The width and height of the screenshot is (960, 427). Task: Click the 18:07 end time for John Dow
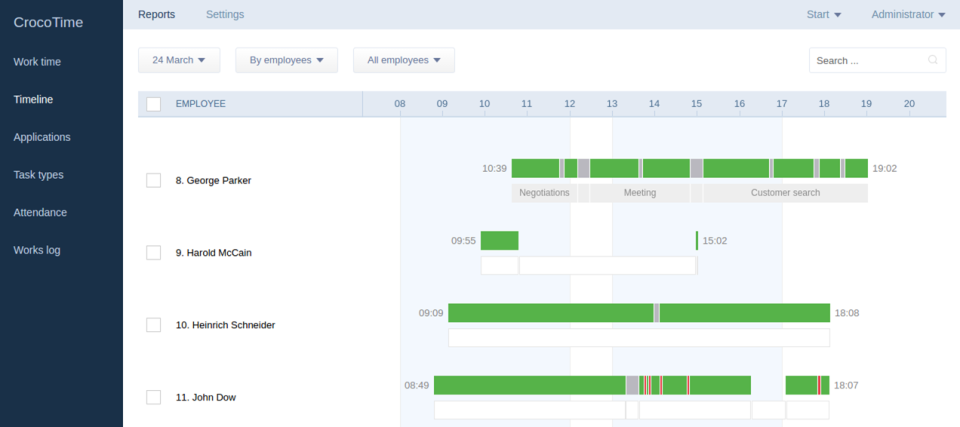coord(846,385)
